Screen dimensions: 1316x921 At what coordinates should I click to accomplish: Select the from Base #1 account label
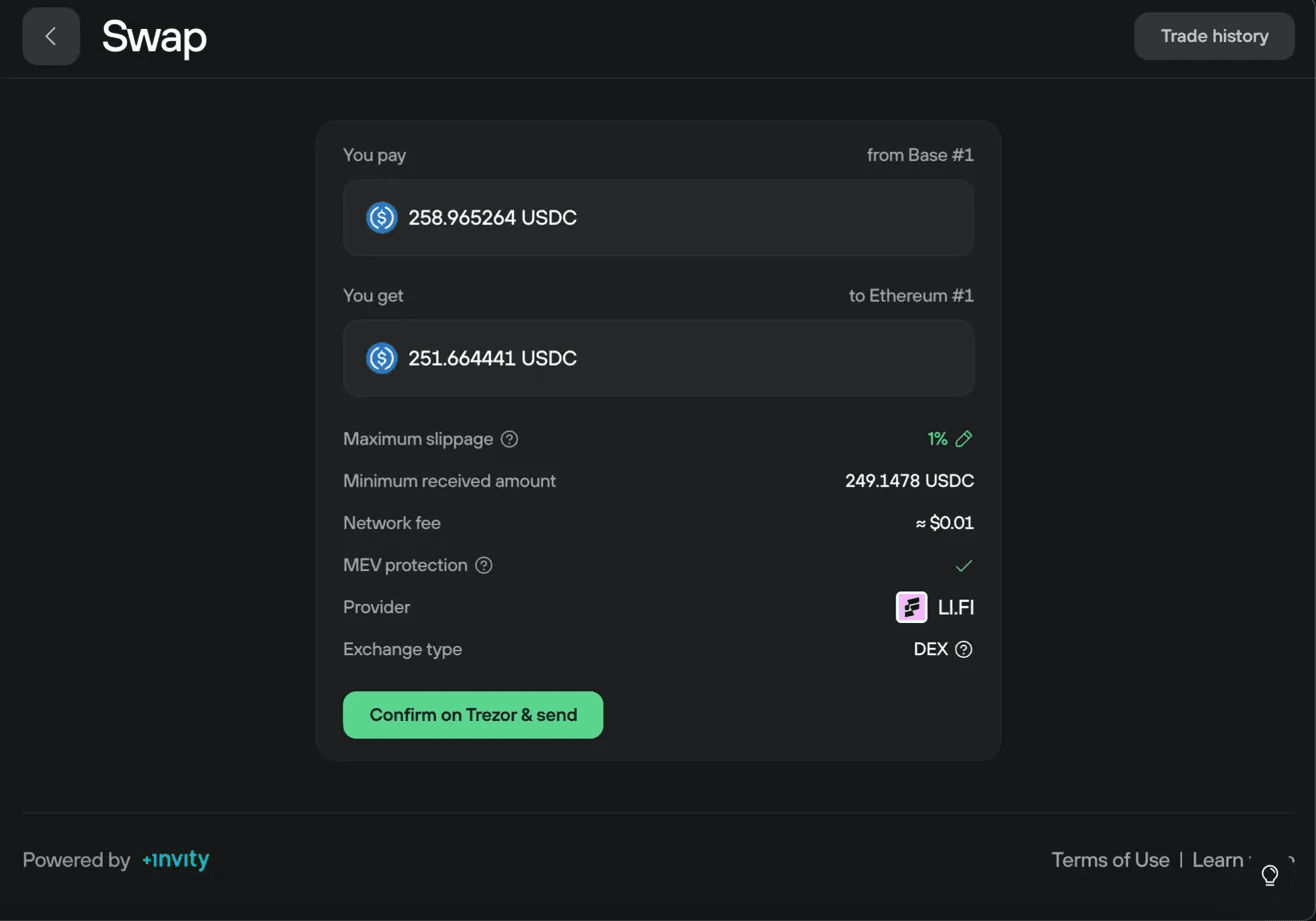pos(920,155)
